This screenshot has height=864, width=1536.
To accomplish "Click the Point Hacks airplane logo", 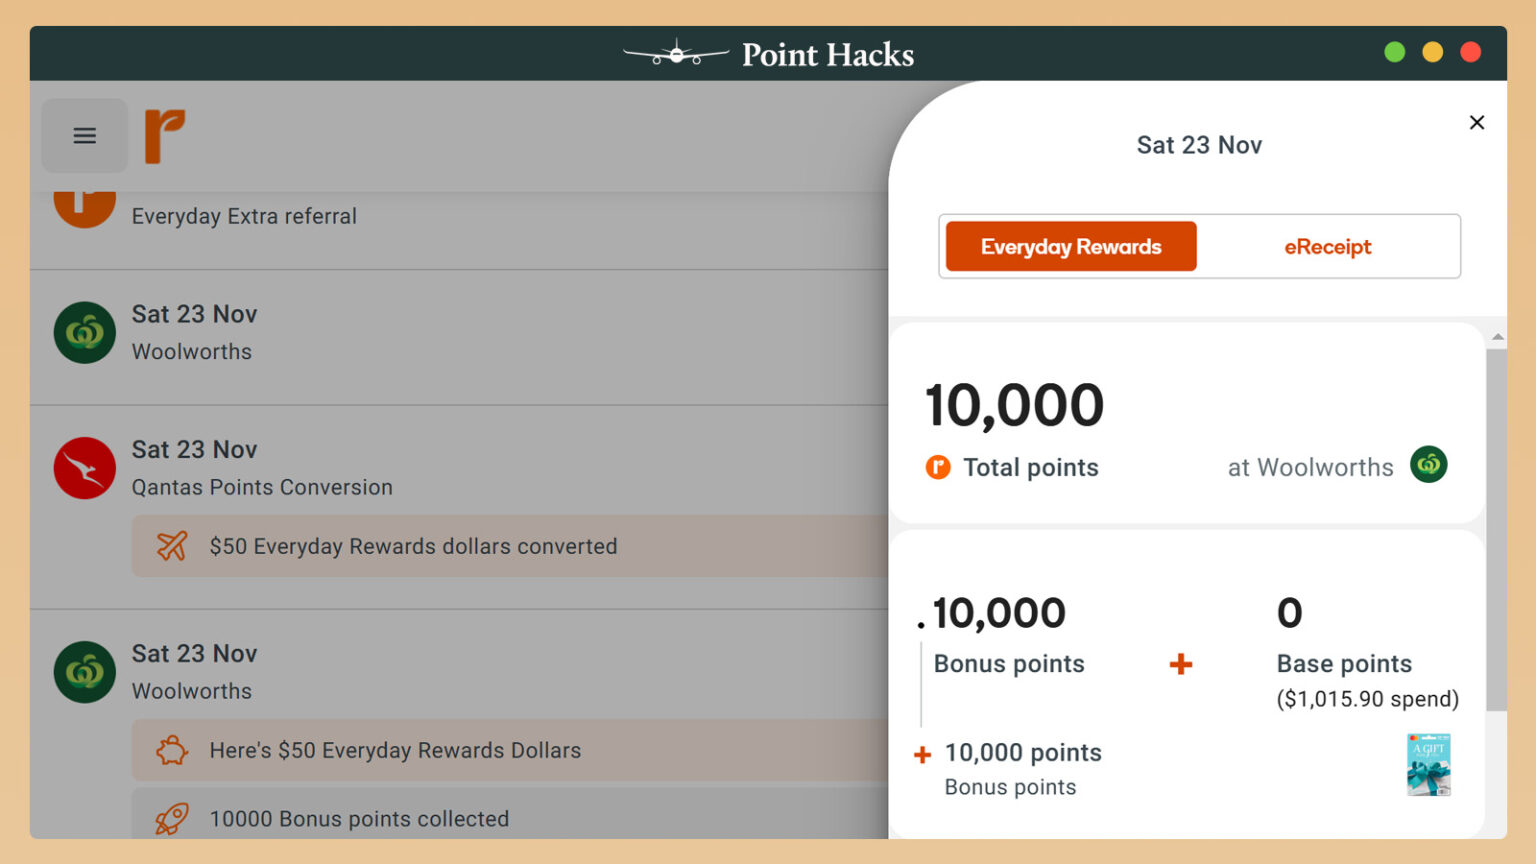I will pyautogui.click(x=675, y=54).
